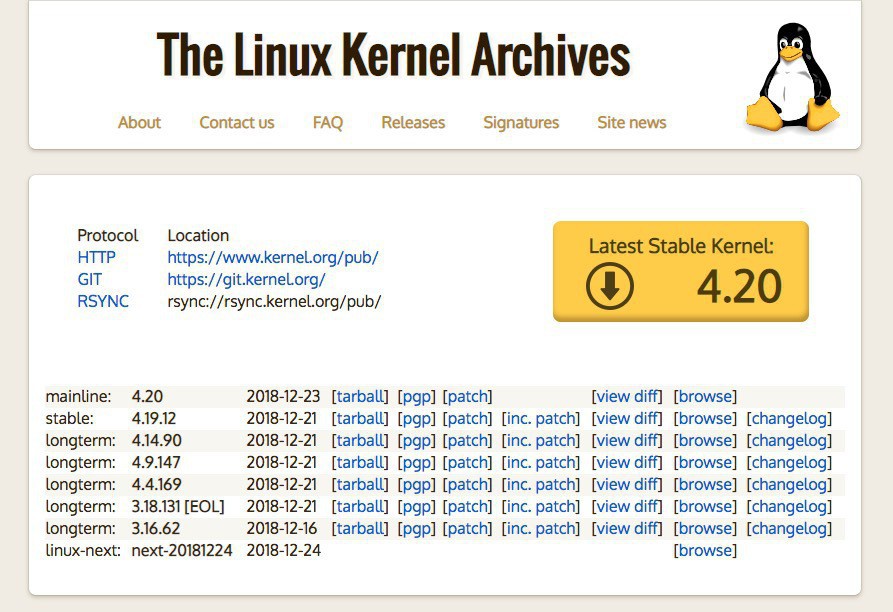893x612 pixels.
Task: Open the Contact us page
Action: tap(237, 122)
